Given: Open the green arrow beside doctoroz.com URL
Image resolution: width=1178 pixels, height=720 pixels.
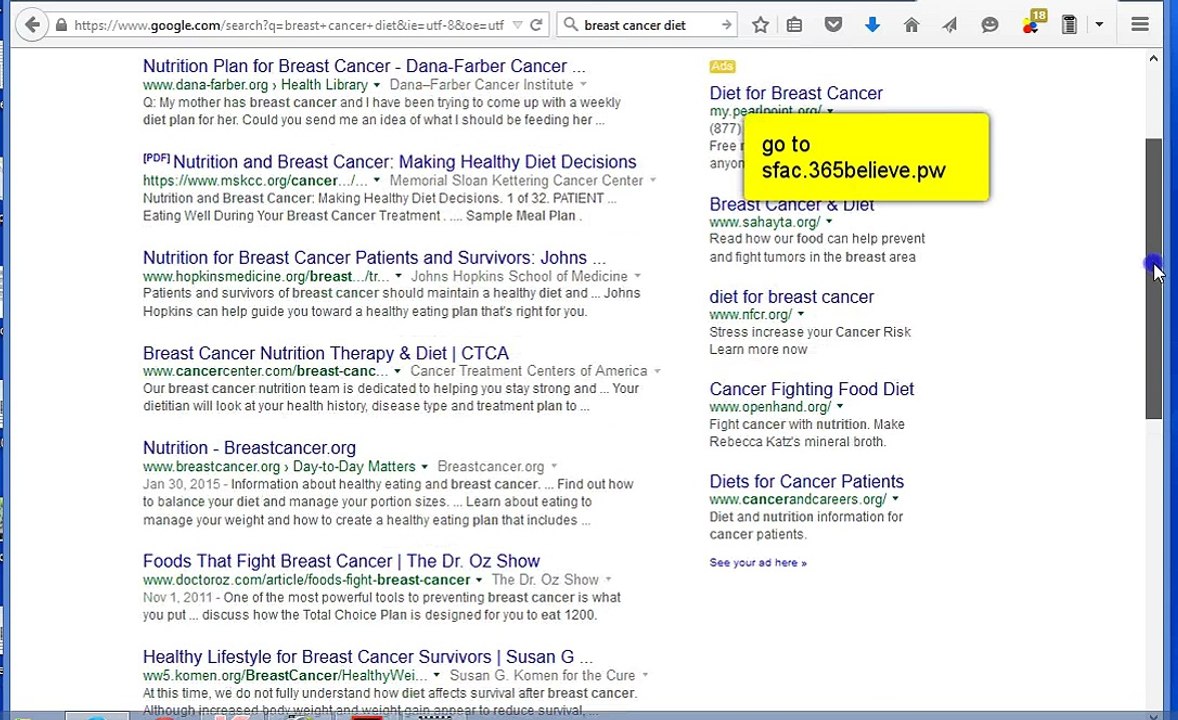Looking at the screenshot, I should click(x=479, y=580).
